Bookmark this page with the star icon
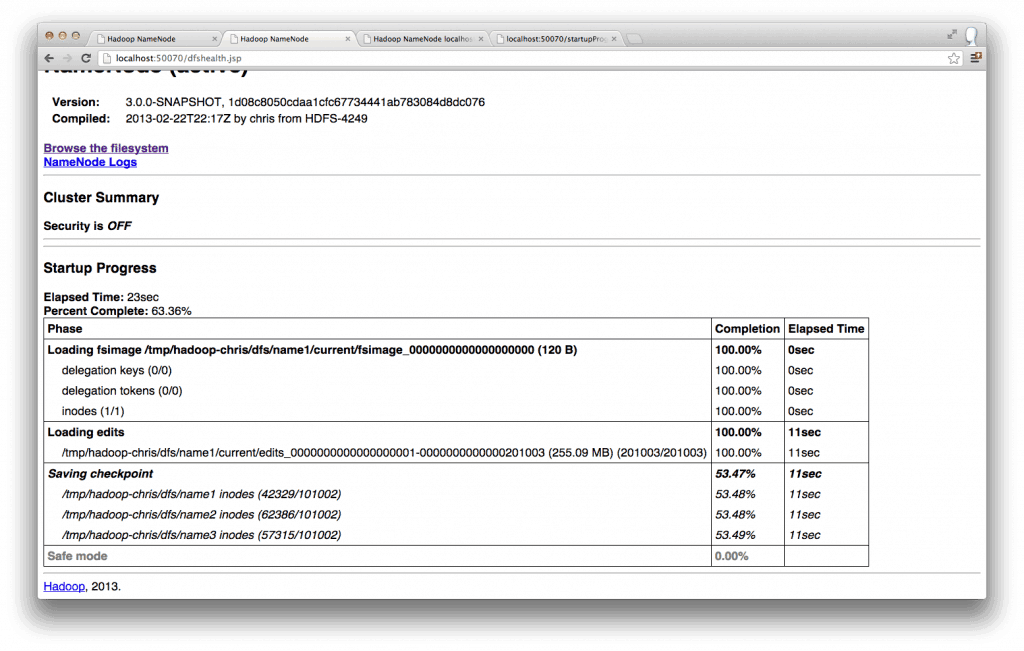Image resolution: width=1024 pixels, height=651 pixels. click(953, 58)
